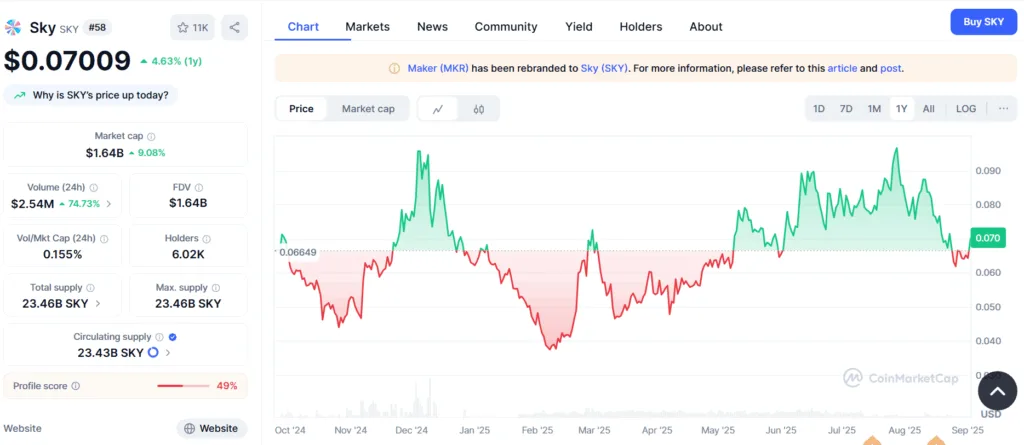Open the Maker (MKR) link

click(x=438, y=68)
